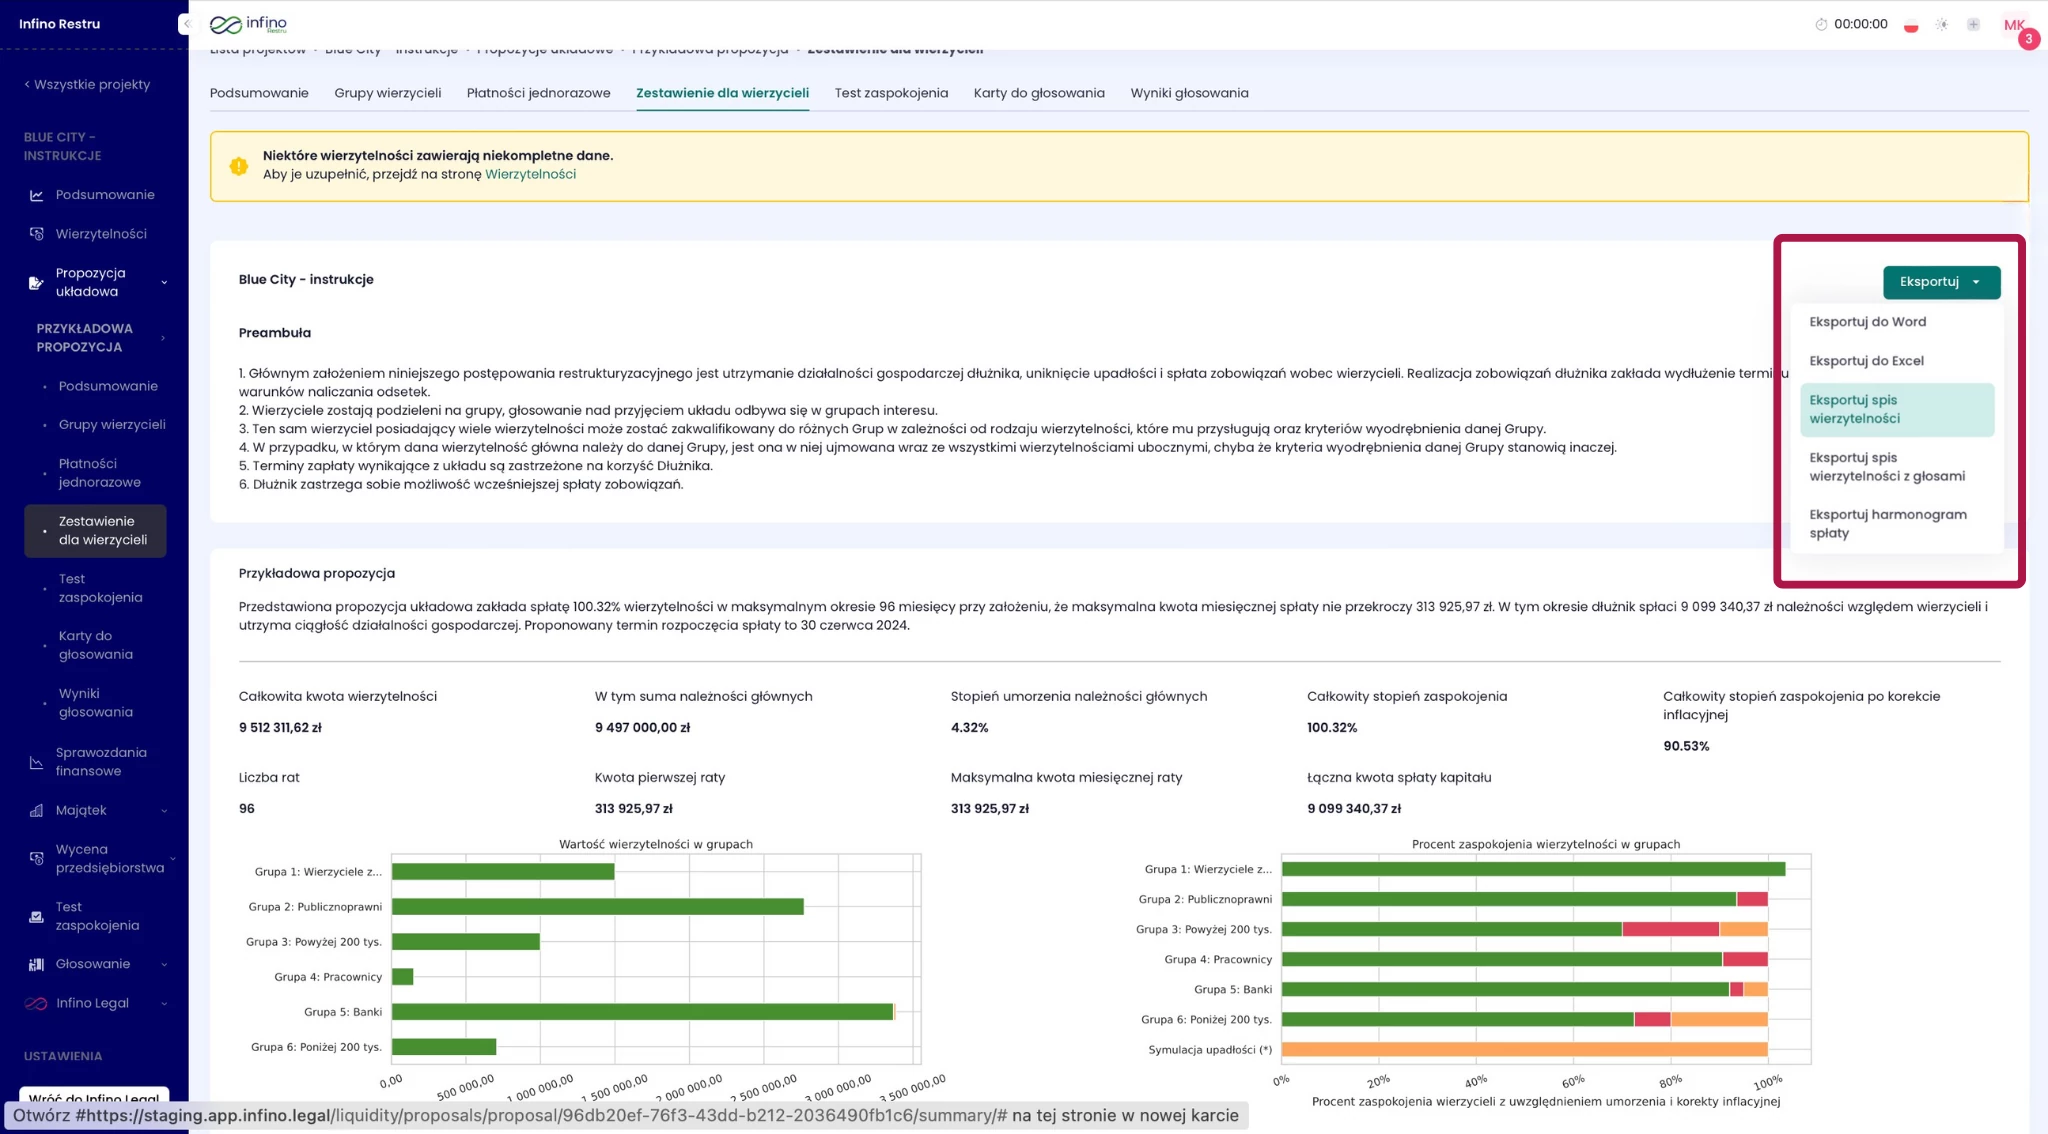
Task: Expand the Głosowanie sidebar section
Action: (x=164, y=965)
